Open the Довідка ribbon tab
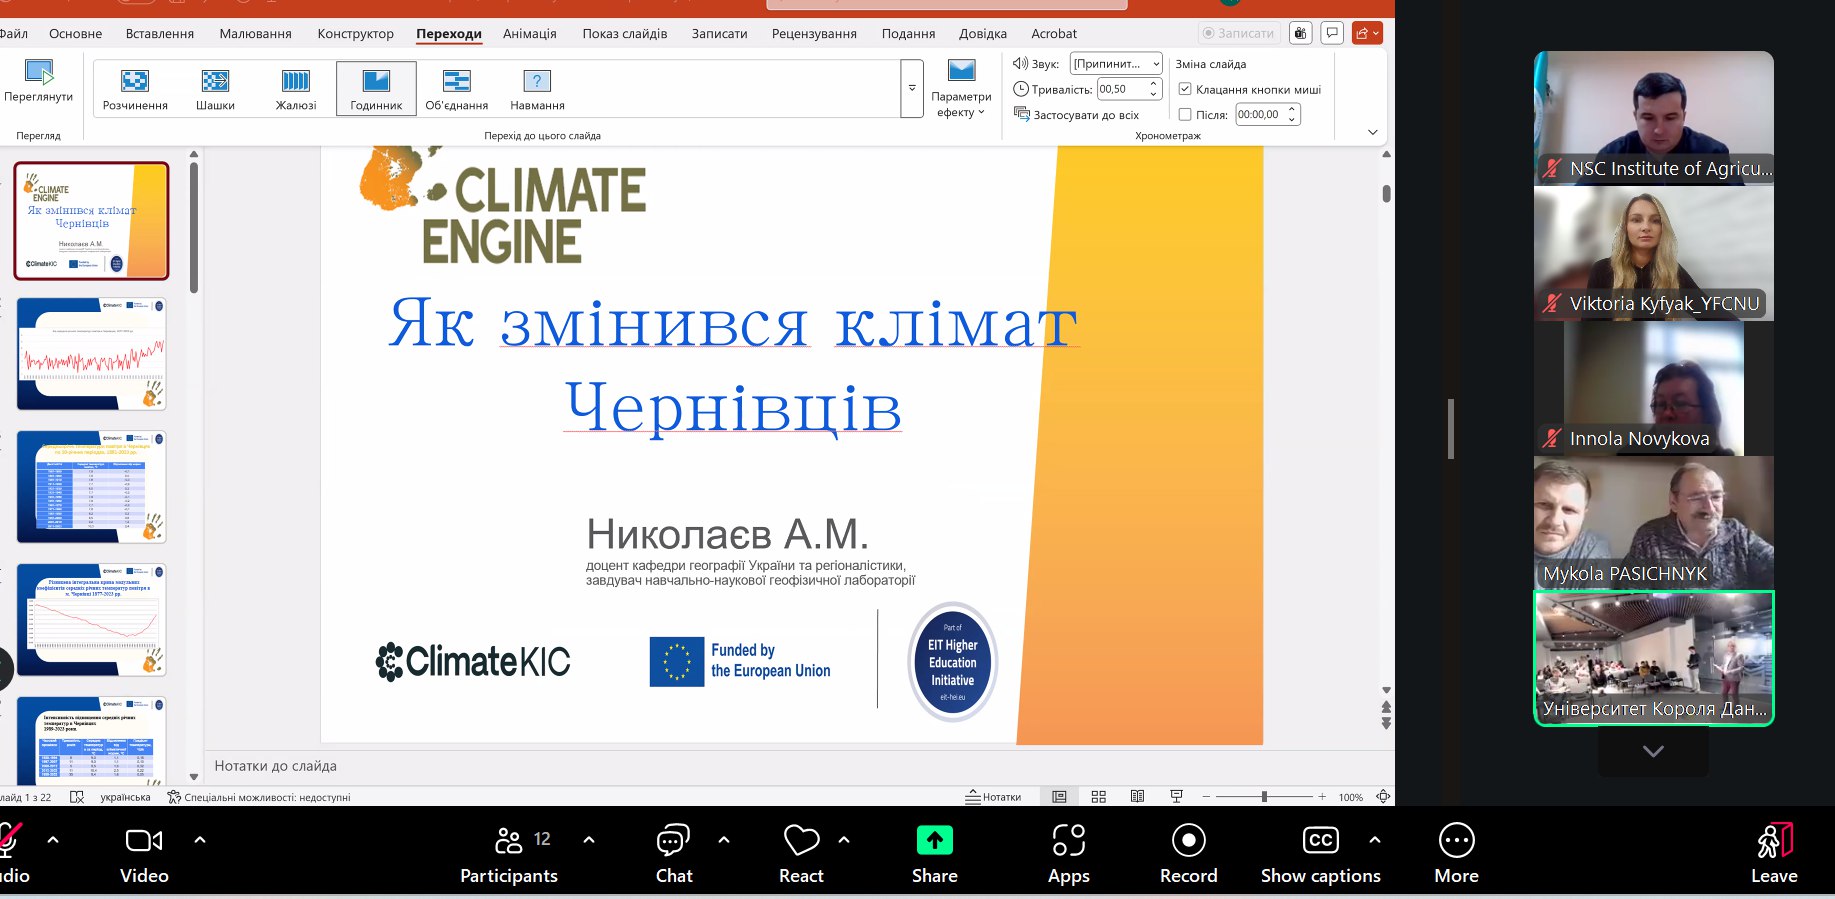 click(983, 33)
